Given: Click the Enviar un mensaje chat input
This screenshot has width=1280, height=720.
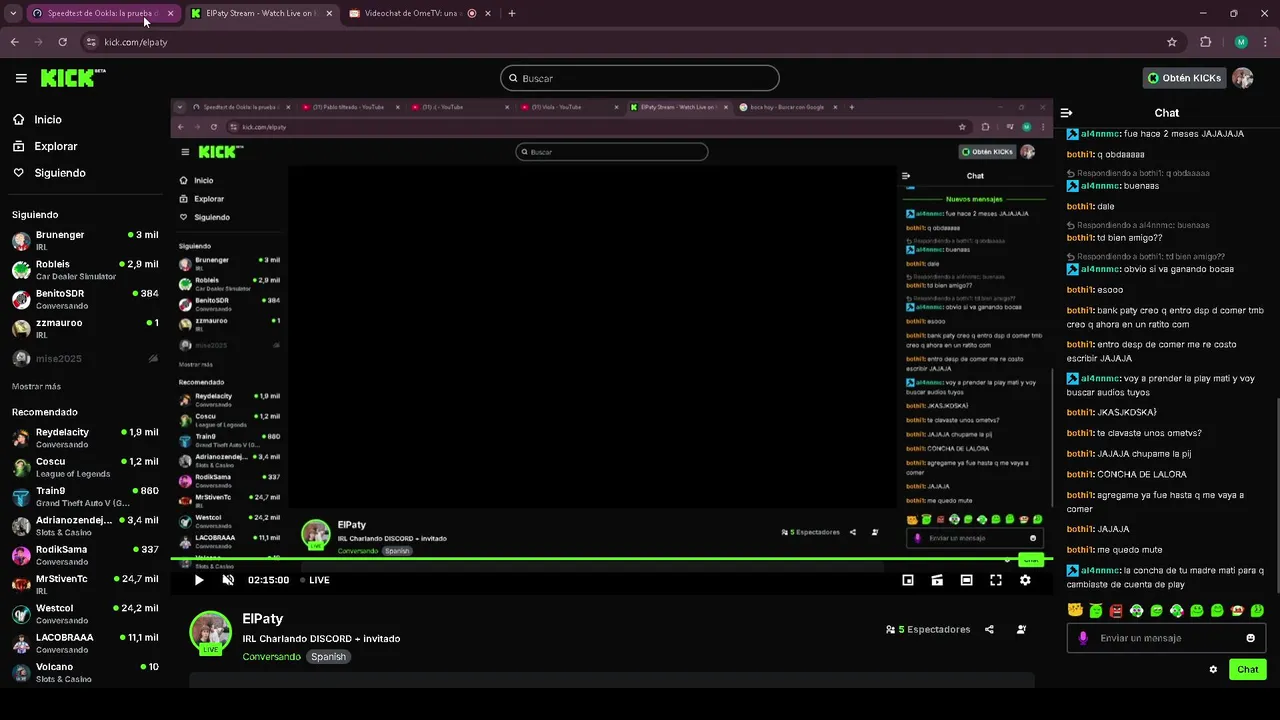Looking at the screenshot, I should coord(1166,638).
